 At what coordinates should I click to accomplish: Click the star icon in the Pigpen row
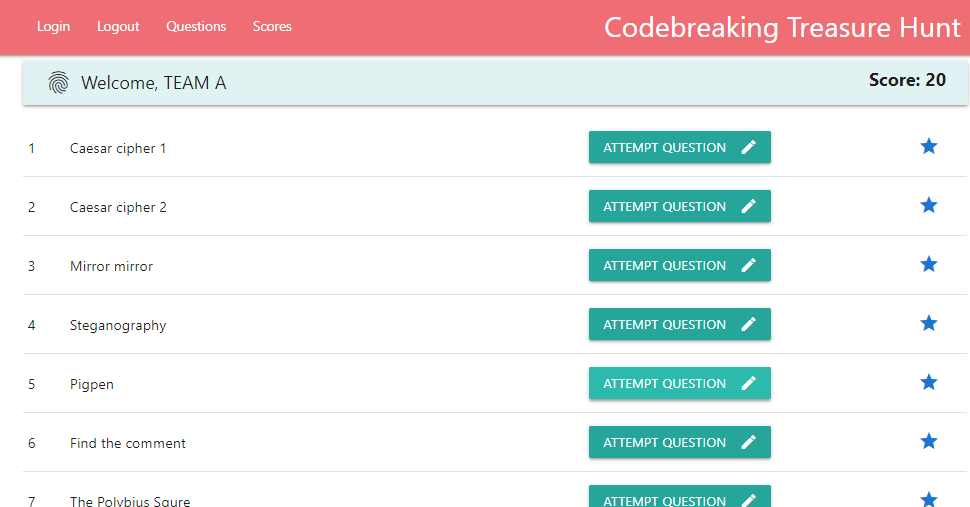pos(929,383)
